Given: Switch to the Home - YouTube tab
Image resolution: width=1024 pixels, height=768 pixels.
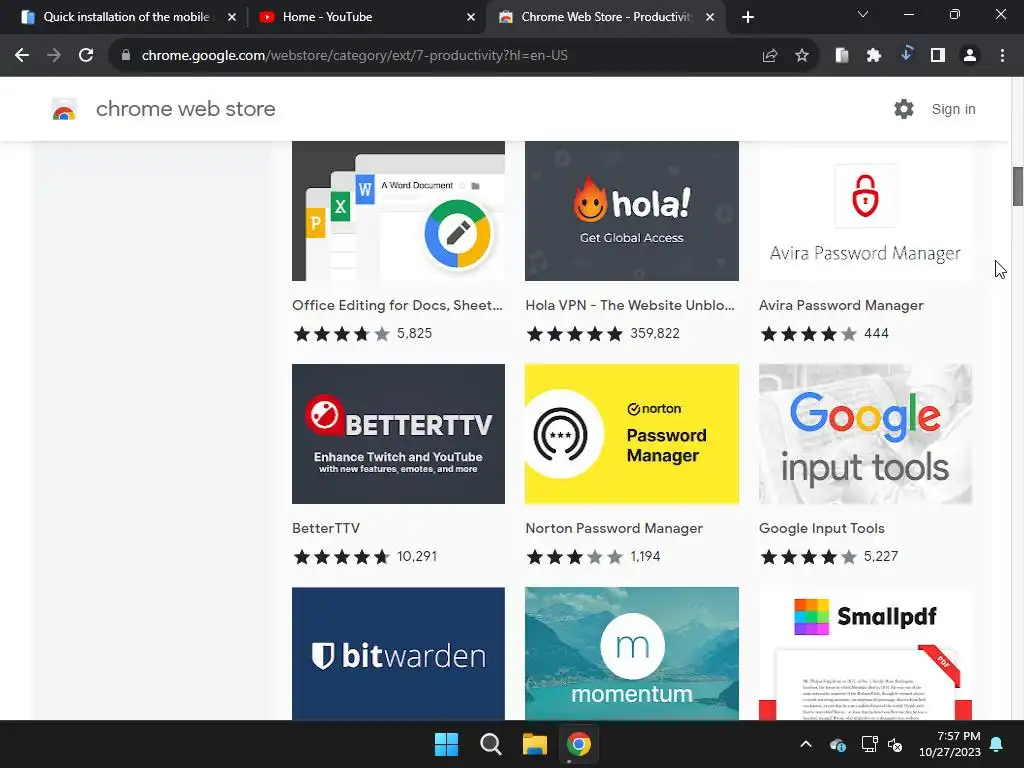Looking at the screenshot, I should pos(368,17).
